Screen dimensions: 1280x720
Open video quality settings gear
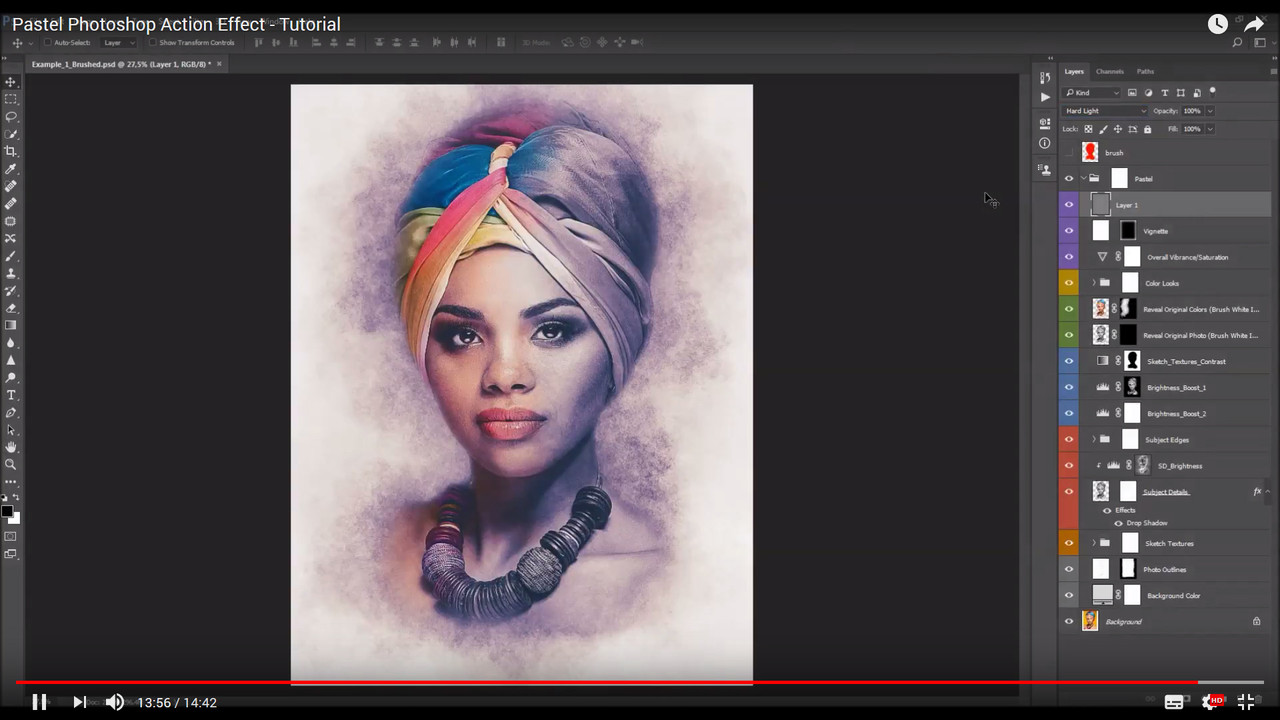[1211, 702]
